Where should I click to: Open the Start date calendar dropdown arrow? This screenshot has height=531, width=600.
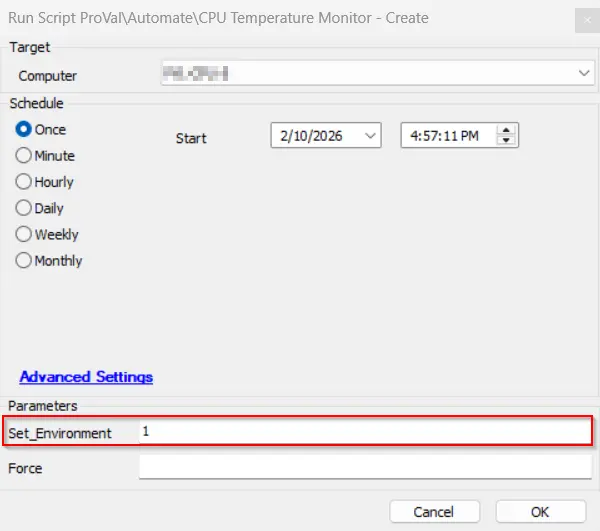pyautogui.click(x=370, y=136)
